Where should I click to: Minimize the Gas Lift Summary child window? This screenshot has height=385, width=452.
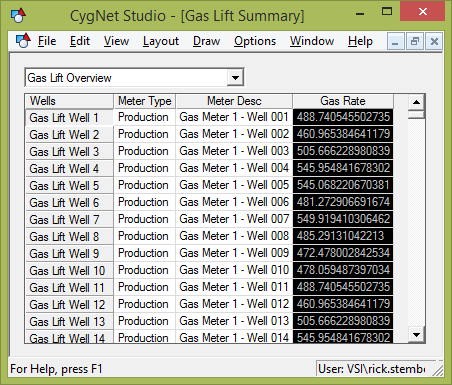point(396,41)
